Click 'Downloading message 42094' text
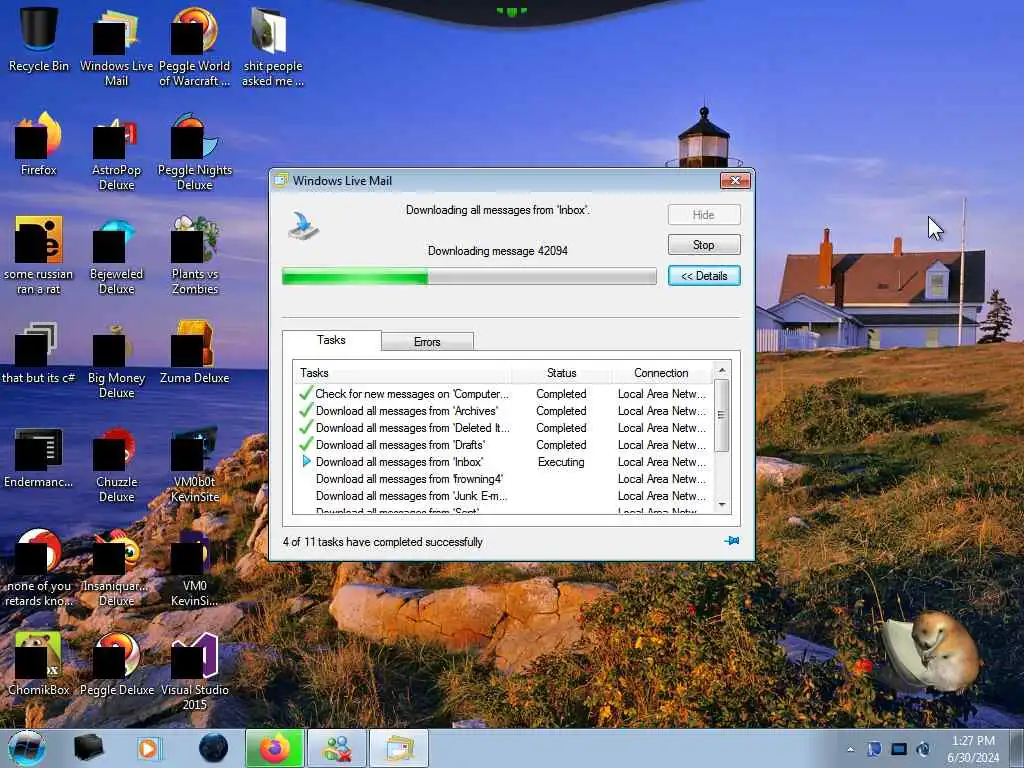The height and width of the screenshot is (768, 1024). point(498,251)
